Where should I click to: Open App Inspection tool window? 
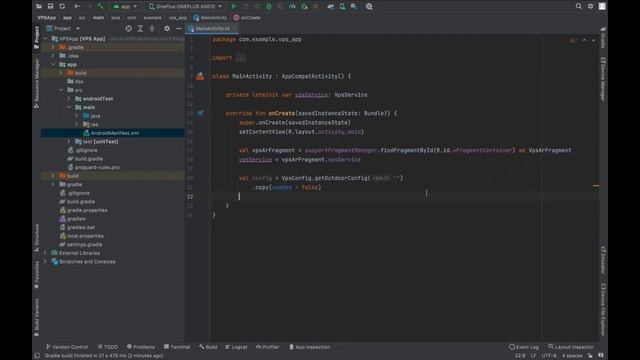pyautogui.click(x=309, y=347)
